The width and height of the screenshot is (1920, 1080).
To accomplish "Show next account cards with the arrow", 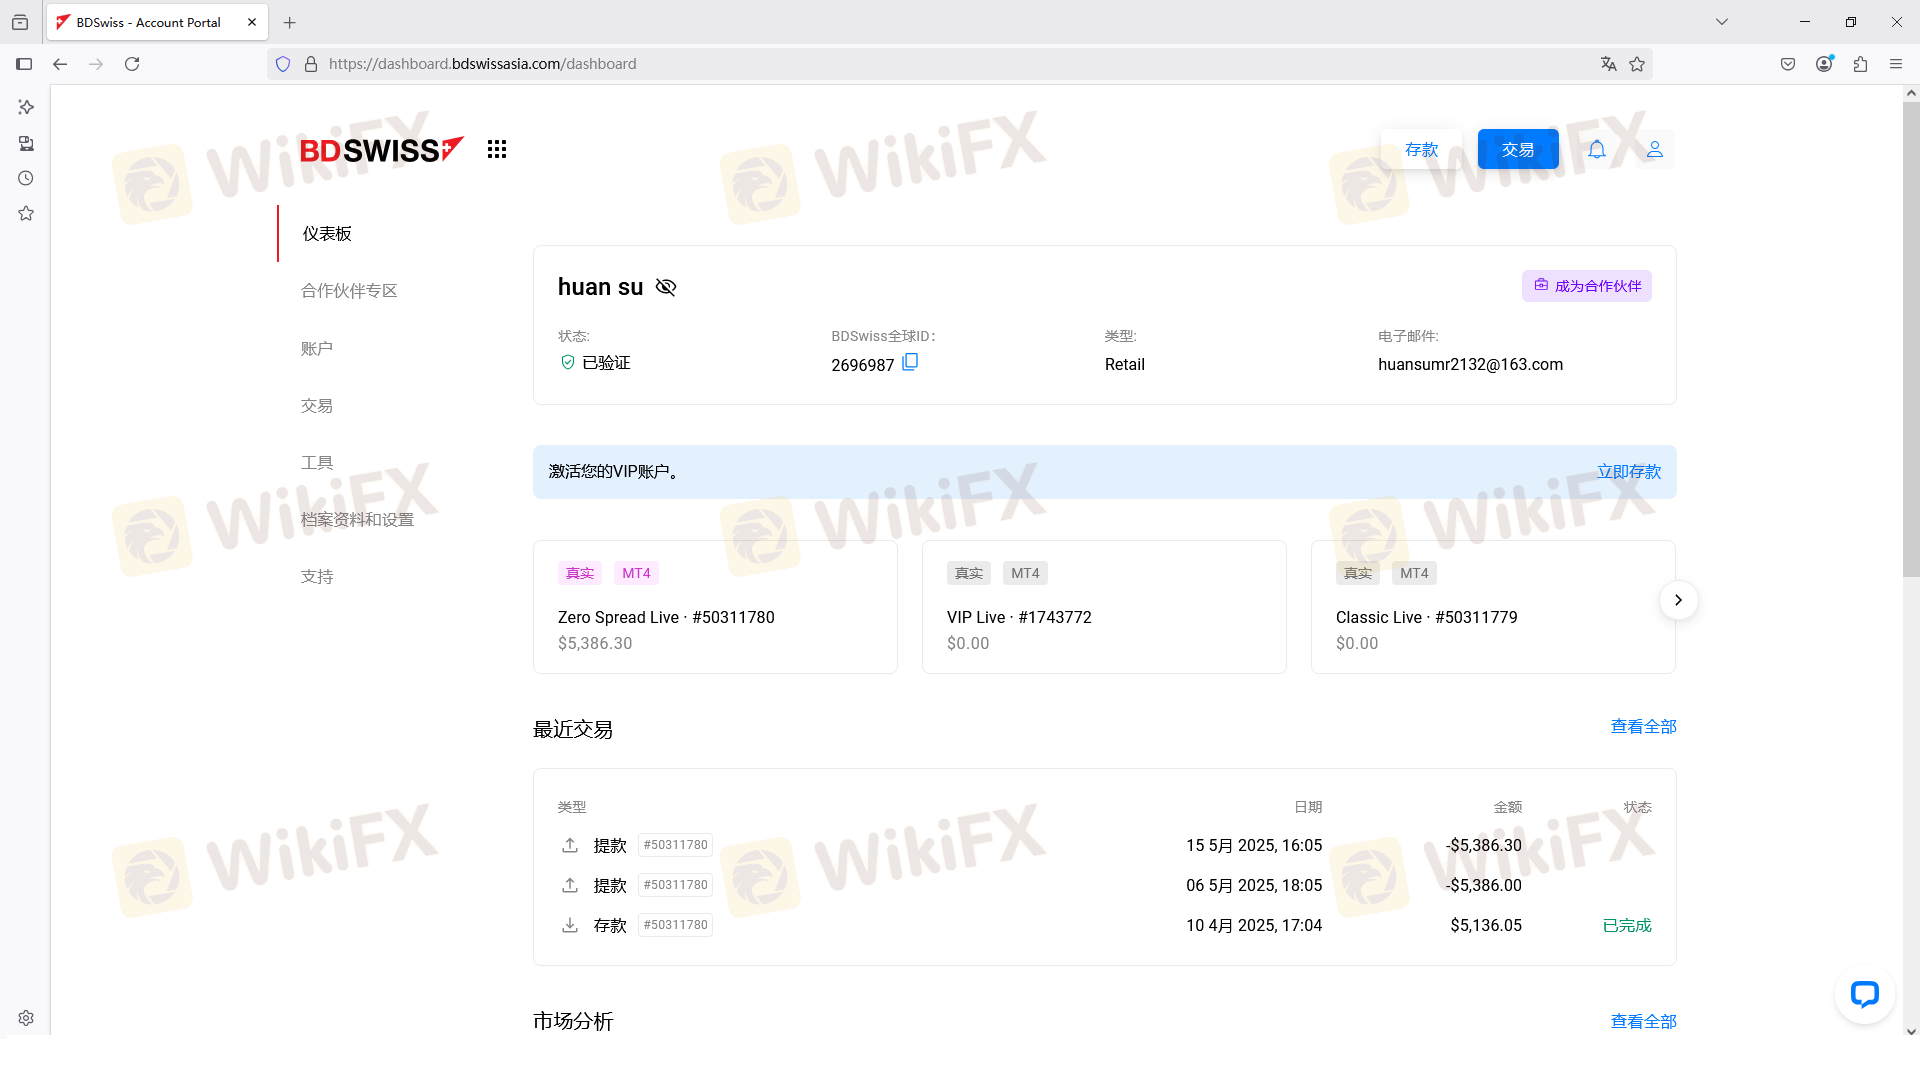I will pyautogui.click(x=1679, y=600).
